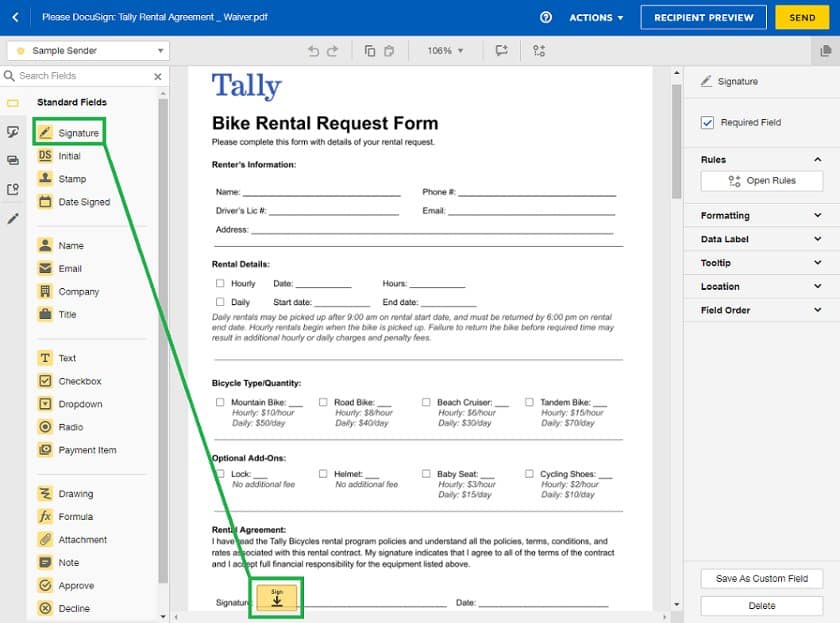840x623 pixels.
Task: Click the RECIPIENT PREVIEW button
Action: (703, 18)
